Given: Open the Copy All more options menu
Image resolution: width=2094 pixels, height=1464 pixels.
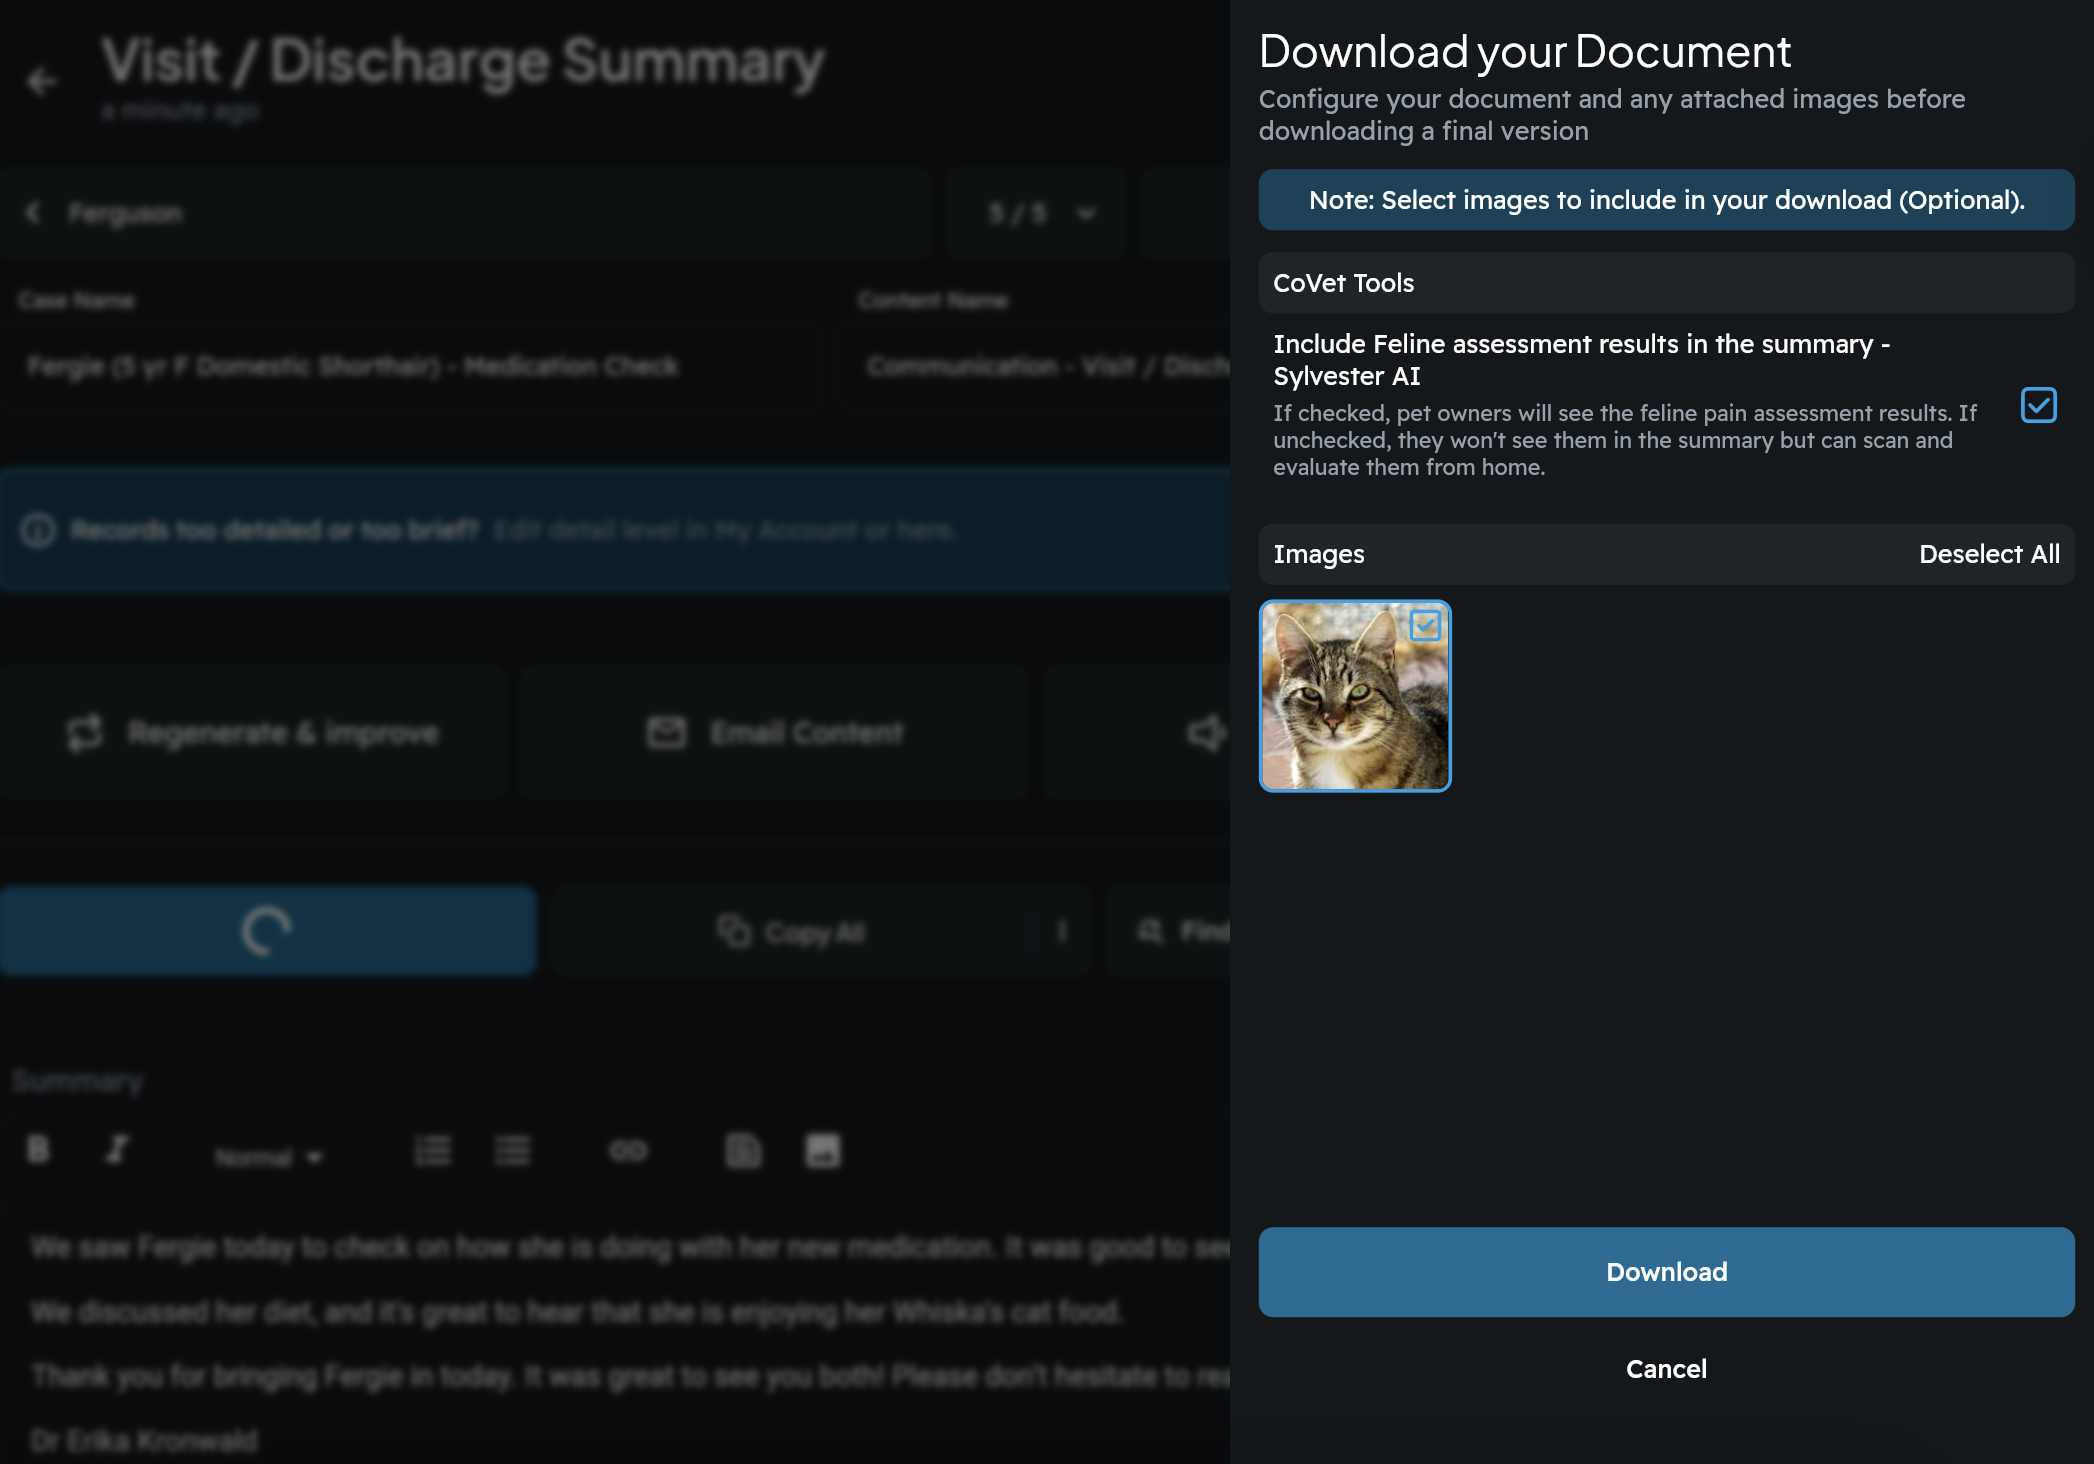Looking at the screenshot, I should [x=1062, y=932].
